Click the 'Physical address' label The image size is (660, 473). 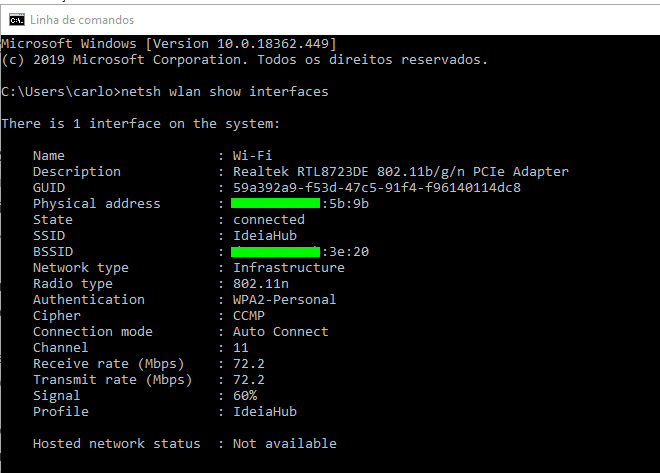(97, 204)
